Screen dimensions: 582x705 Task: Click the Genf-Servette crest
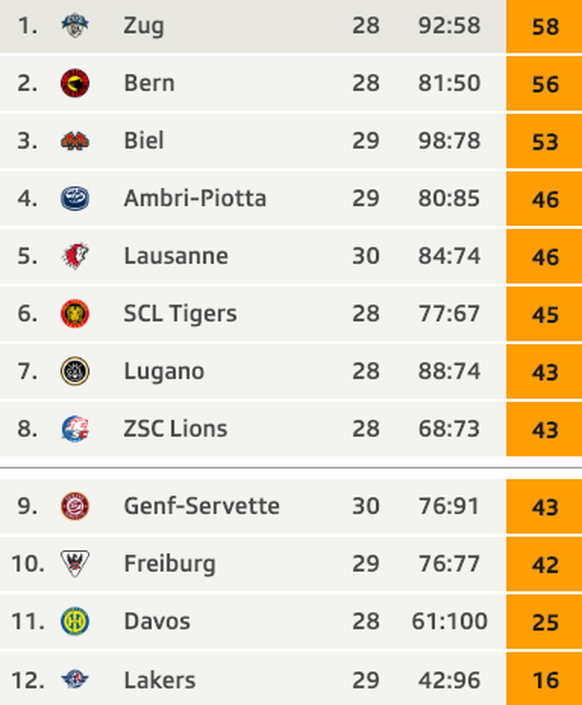tap(75, 506)
